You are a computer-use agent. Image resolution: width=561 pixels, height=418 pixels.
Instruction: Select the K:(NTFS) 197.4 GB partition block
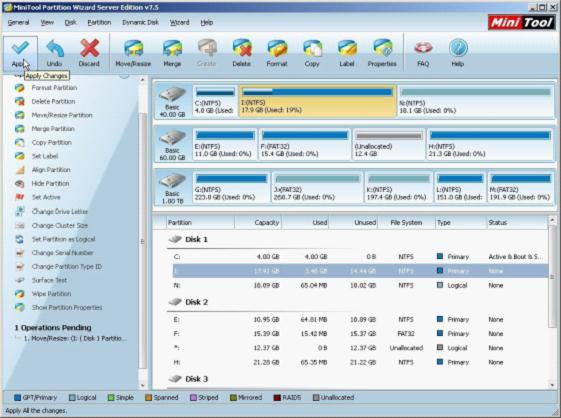pos(399,187)
